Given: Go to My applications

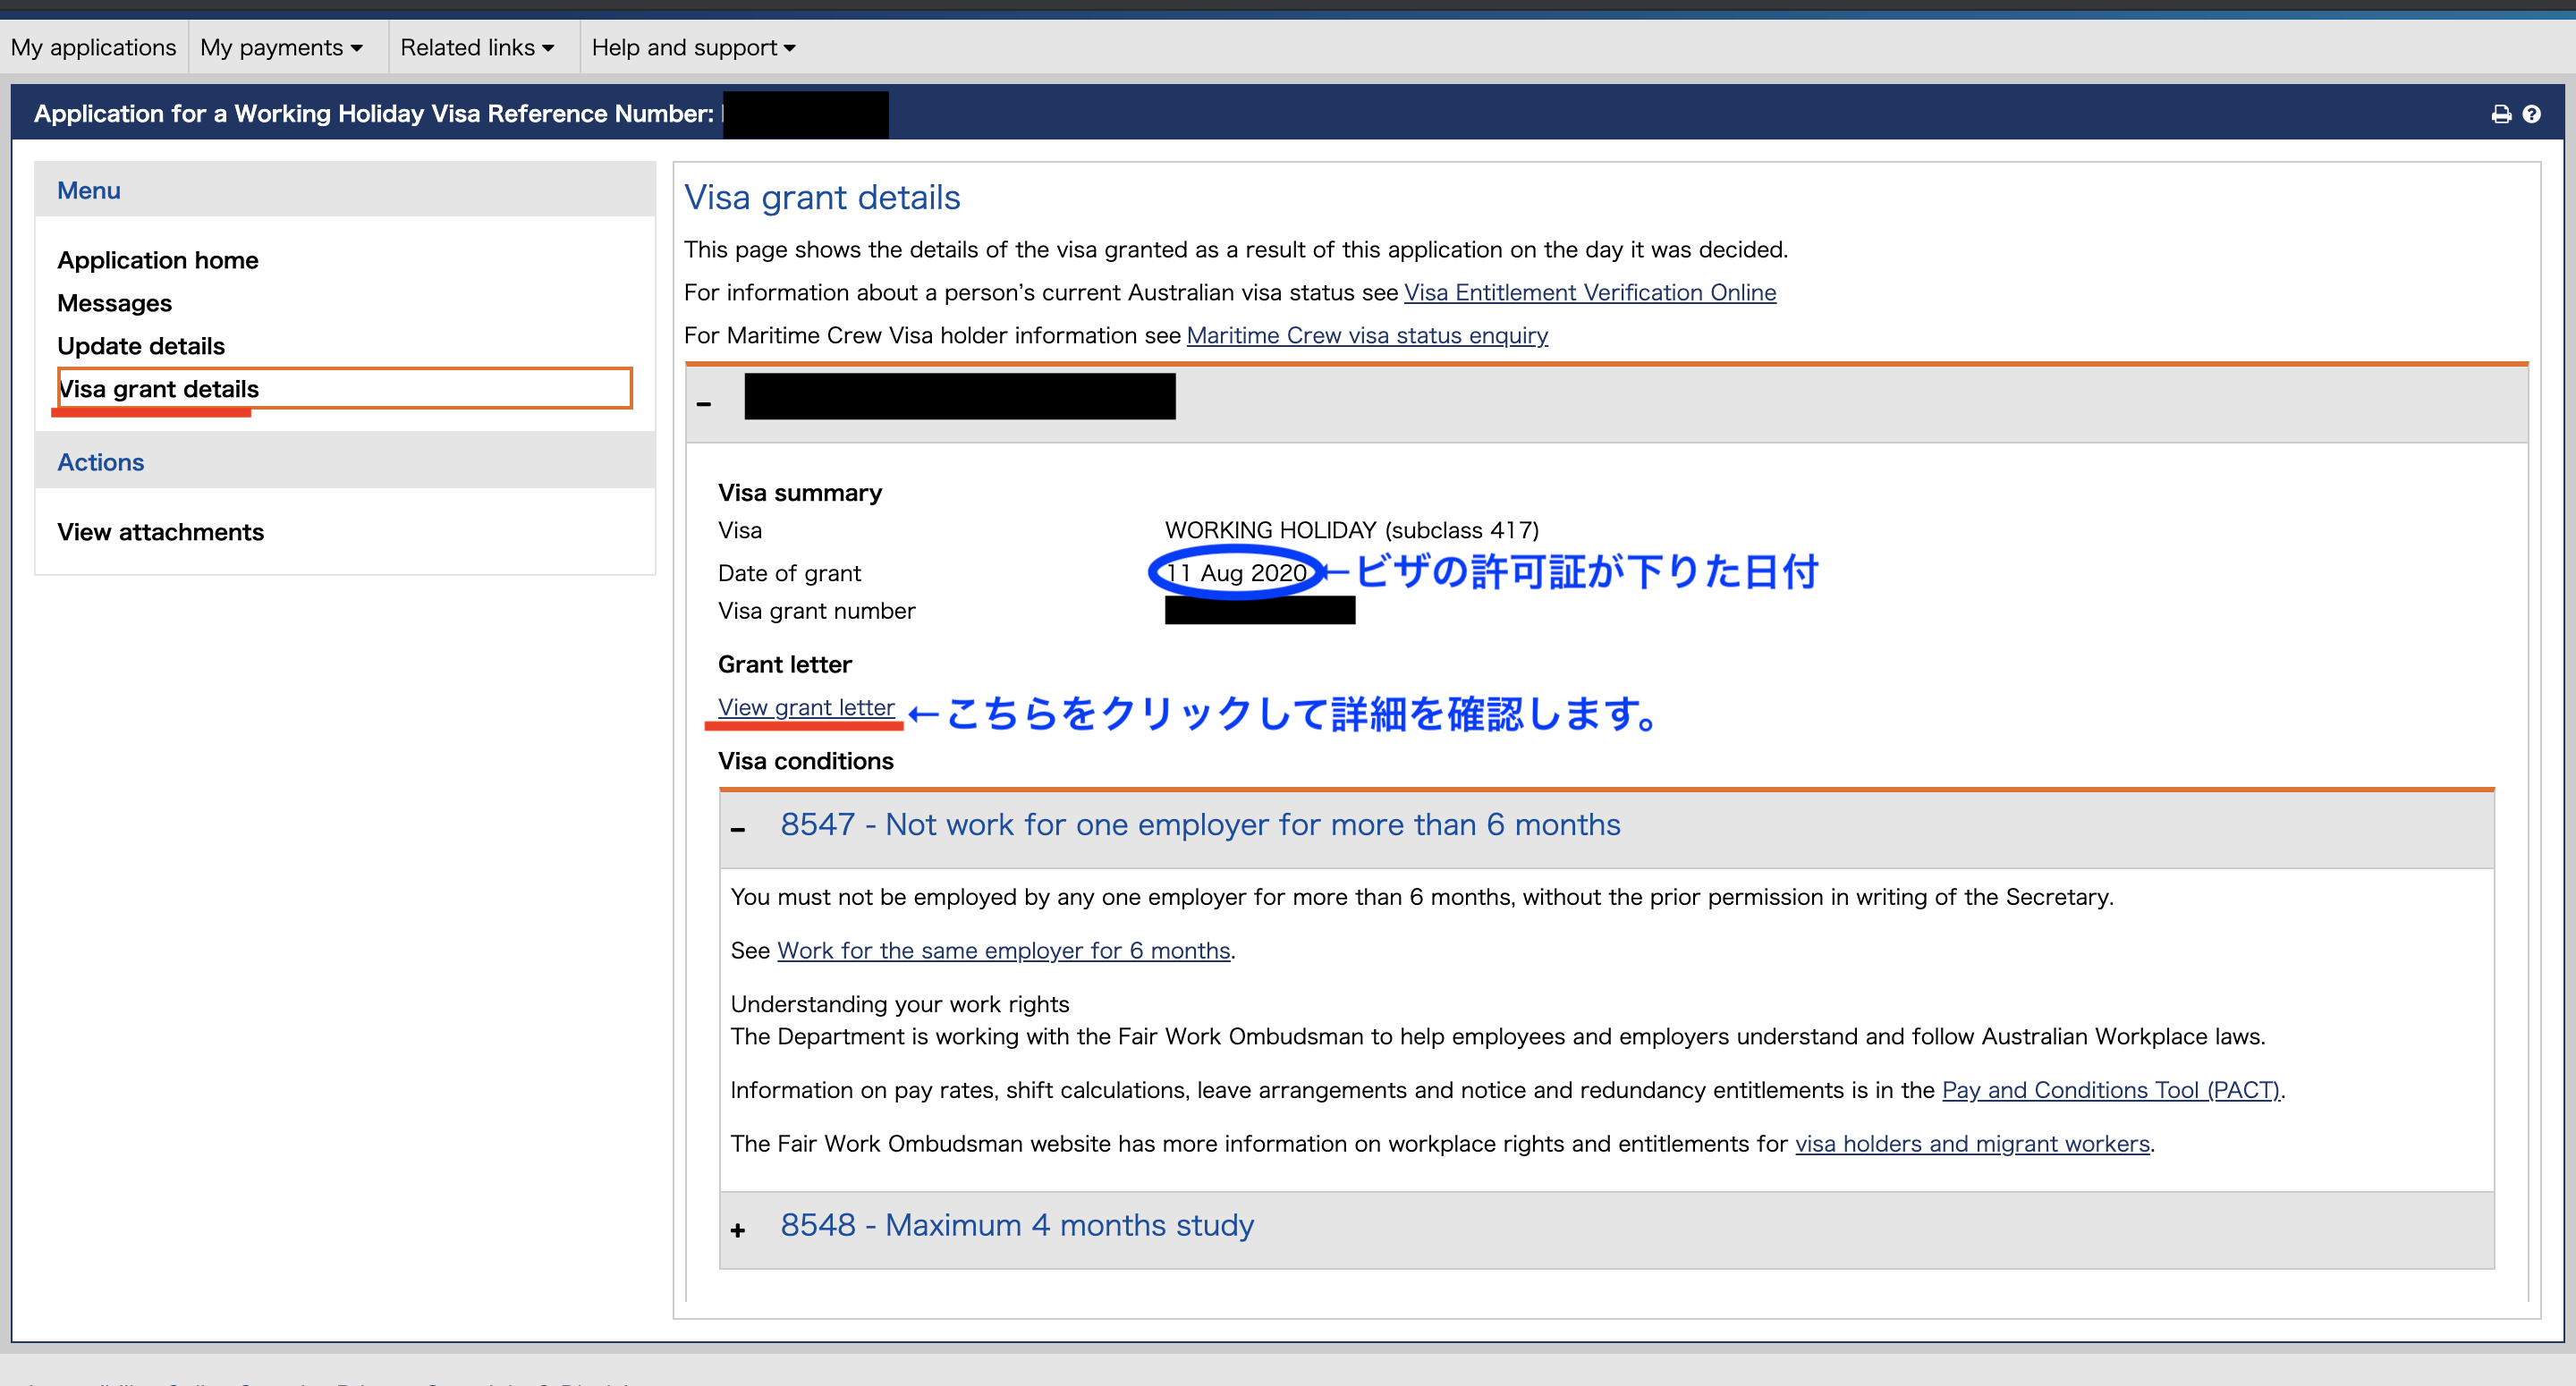Looking at the screenshot, I should pyautogui.click(x=93, y=47).
